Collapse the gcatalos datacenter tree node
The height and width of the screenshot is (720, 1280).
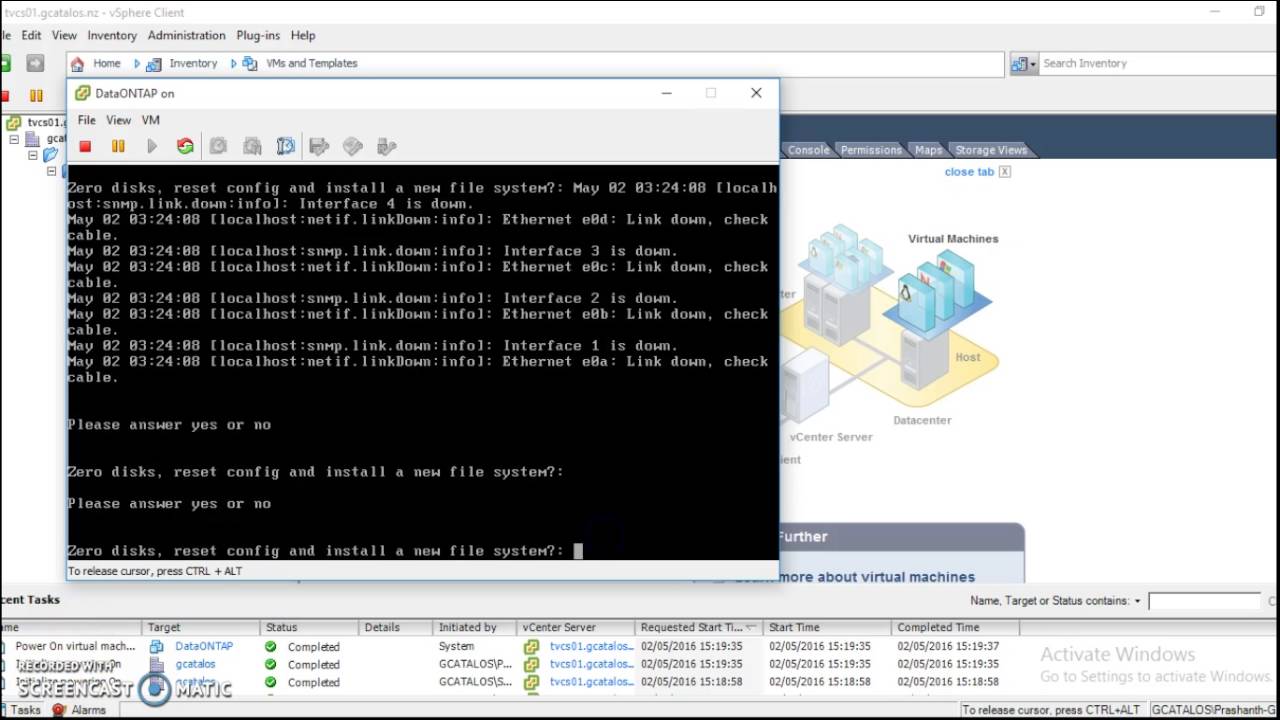click(15, 139)
